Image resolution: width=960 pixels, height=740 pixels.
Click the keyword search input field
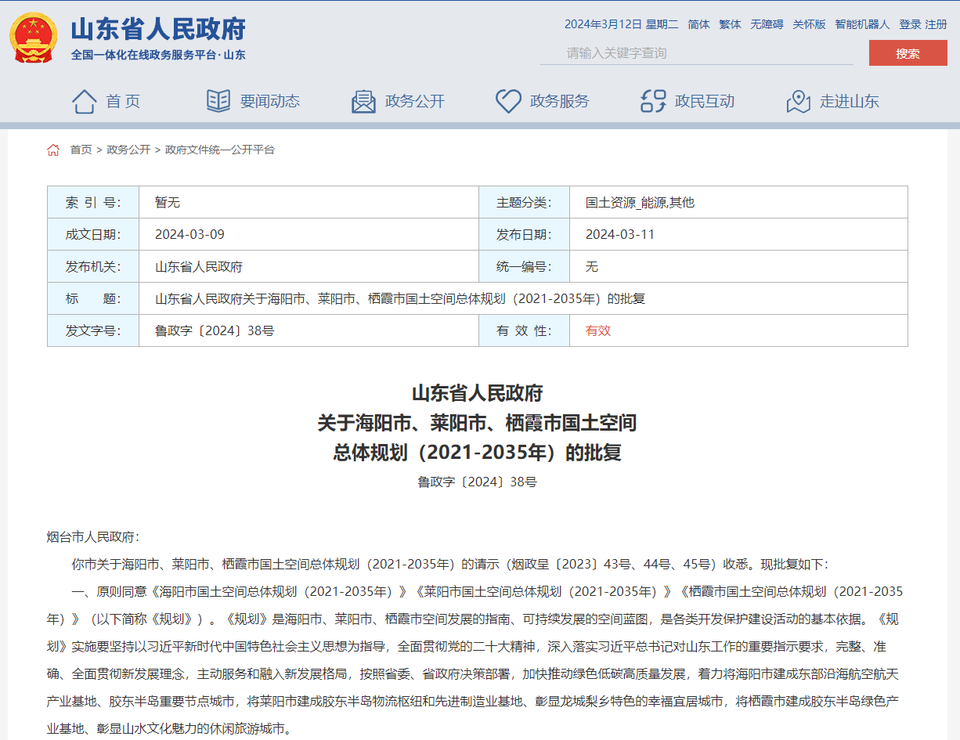click(700, 54)
